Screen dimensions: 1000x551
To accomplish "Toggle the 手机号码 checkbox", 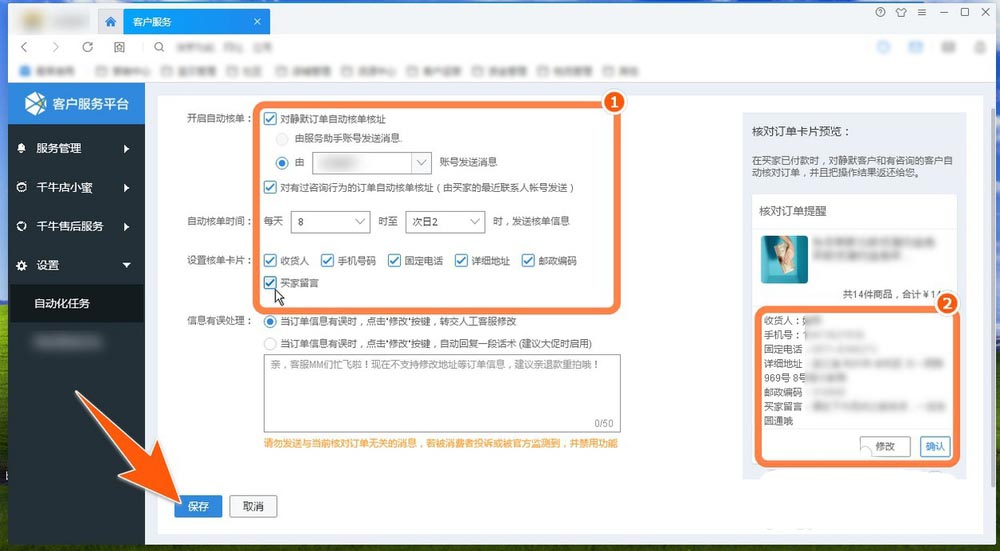I will coord(327,260).
